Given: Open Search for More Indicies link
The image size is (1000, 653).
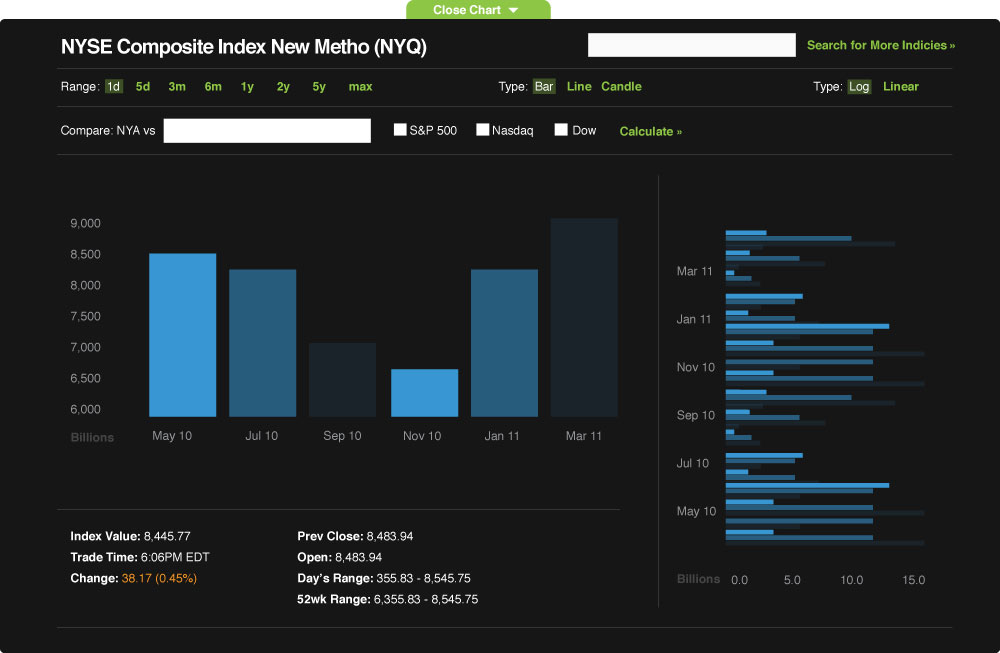Looking at the screenshot, I should [881, 45].
